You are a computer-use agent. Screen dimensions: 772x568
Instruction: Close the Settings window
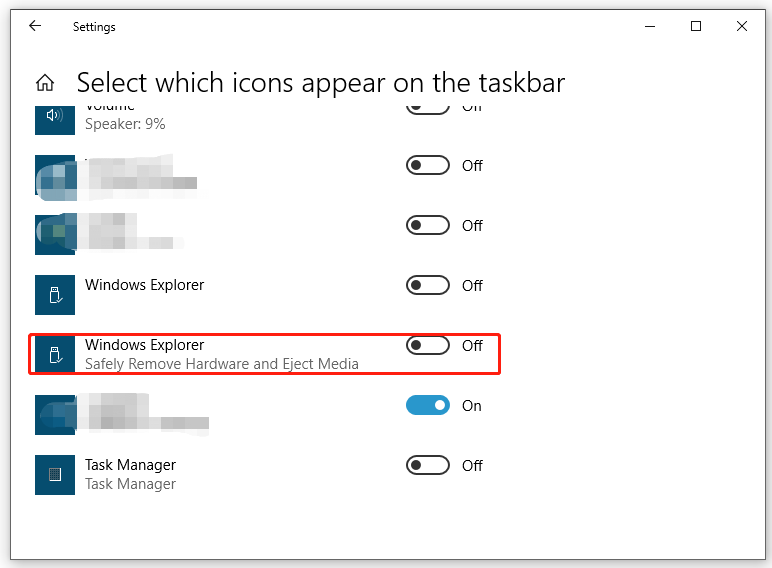pyautogui.click(x=742, y=27)
